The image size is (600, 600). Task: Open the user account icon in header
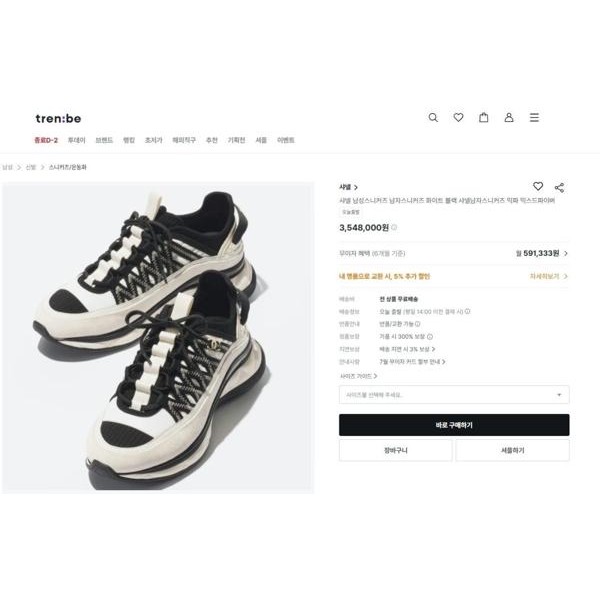pos(509,117)
